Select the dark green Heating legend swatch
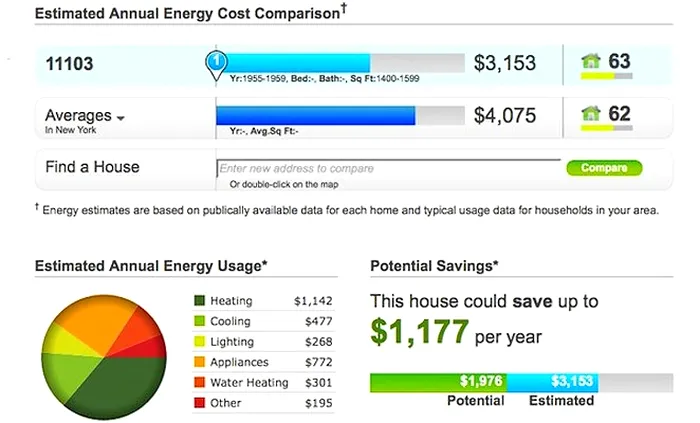The height and width of the screenshot is (423, 700). point(199,300)
